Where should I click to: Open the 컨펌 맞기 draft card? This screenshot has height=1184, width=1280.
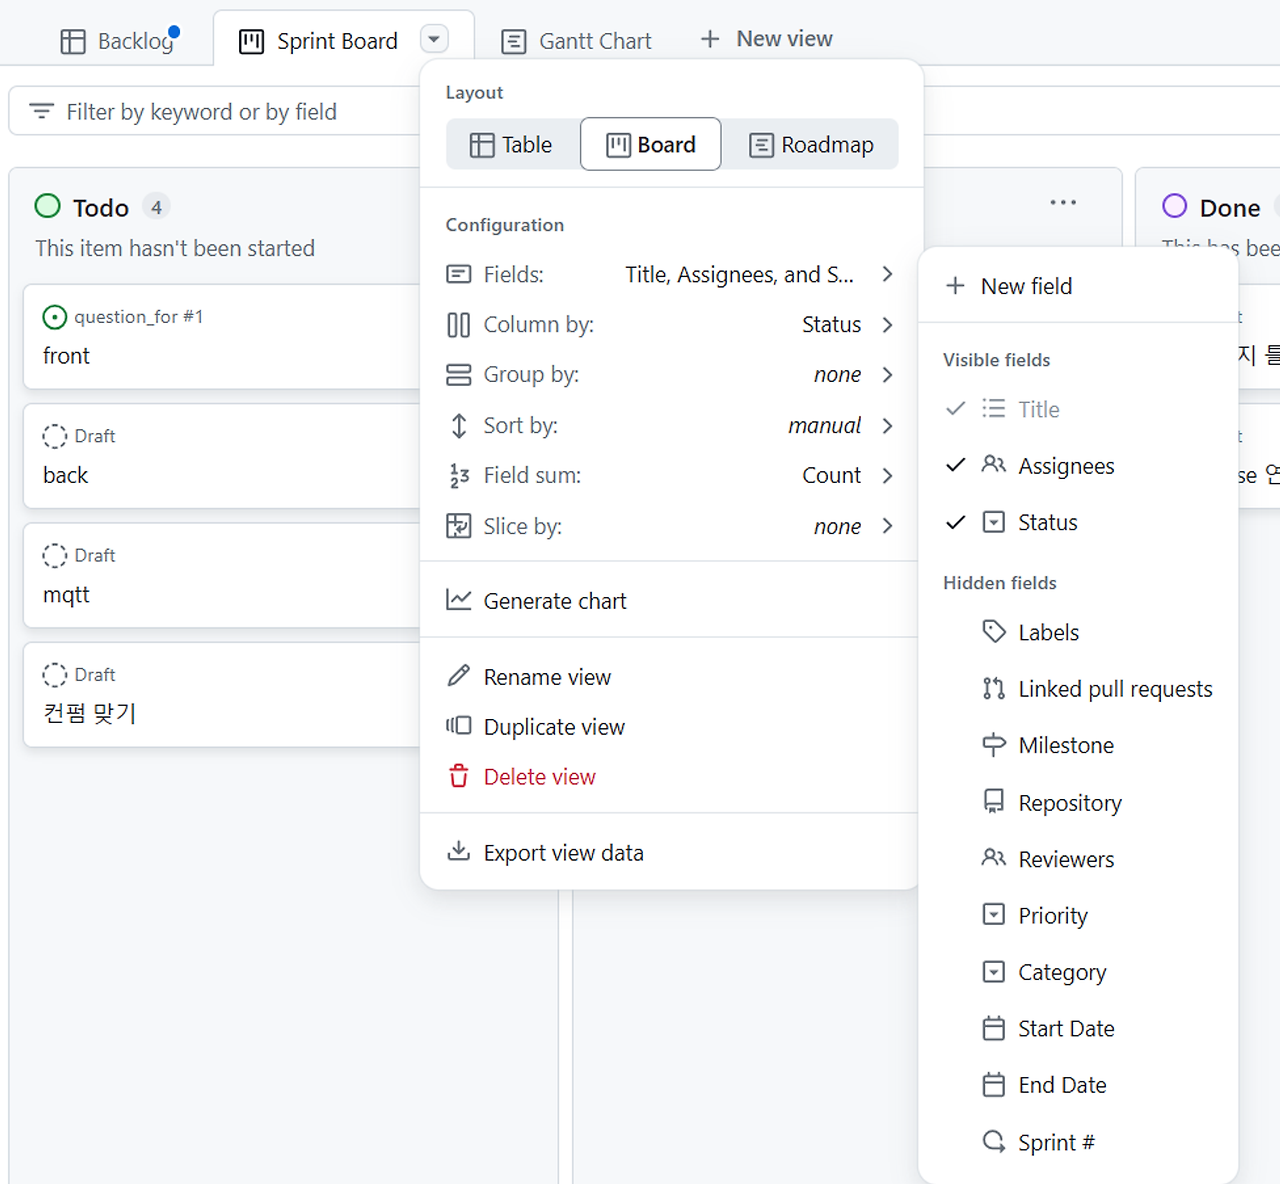tap(222, 695)
